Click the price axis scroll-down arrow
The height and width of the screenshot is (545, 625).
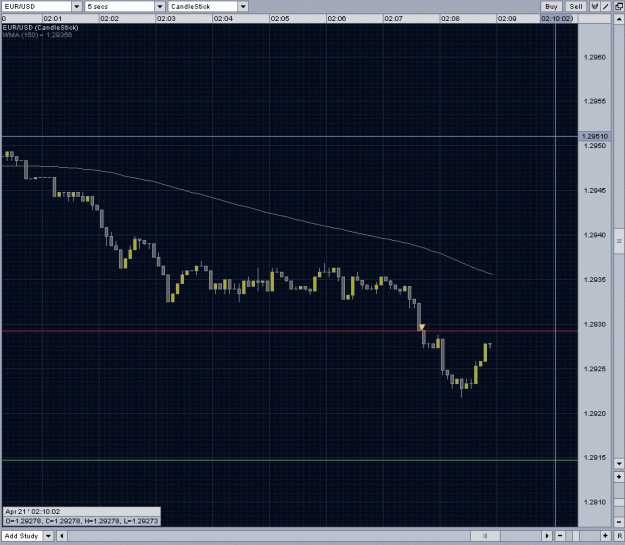pos(619,463)
